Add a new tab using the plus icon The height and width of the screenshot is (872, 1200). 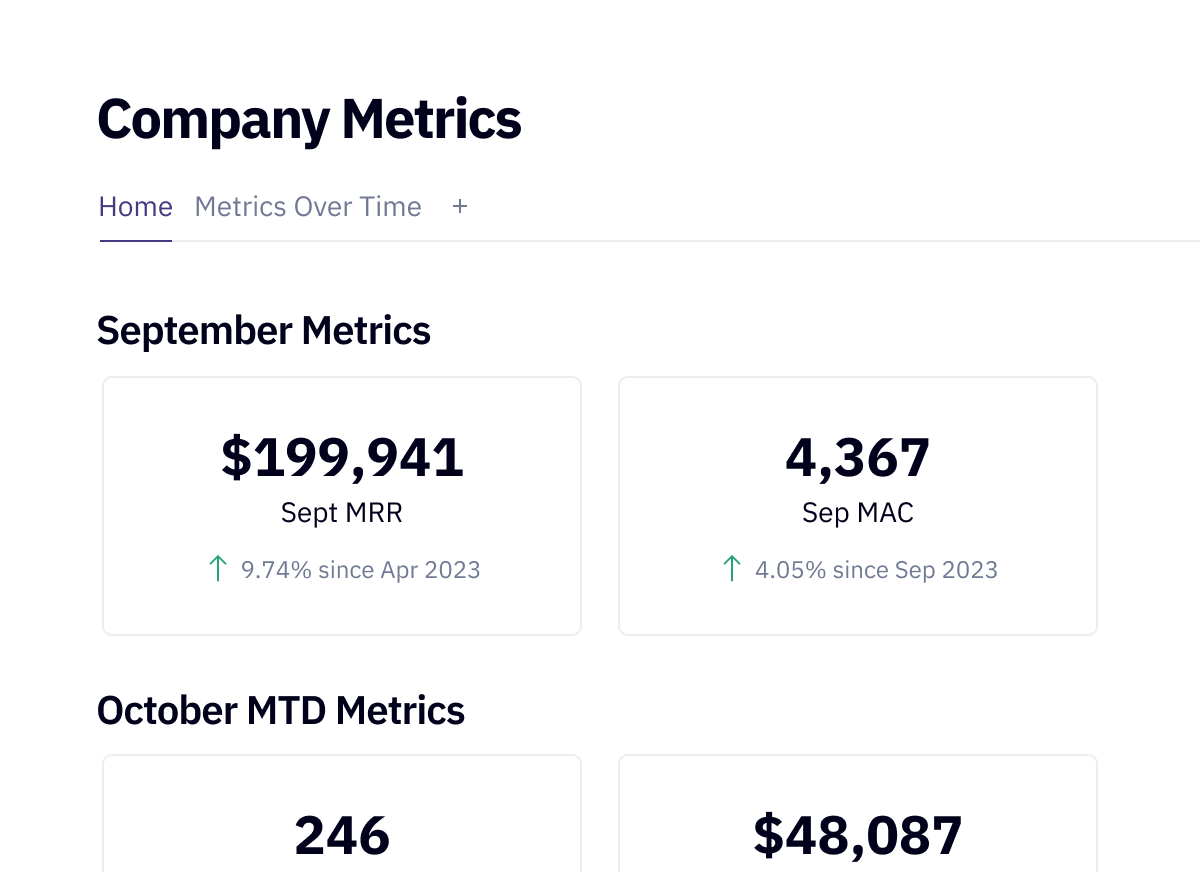[x=460, y=206]
